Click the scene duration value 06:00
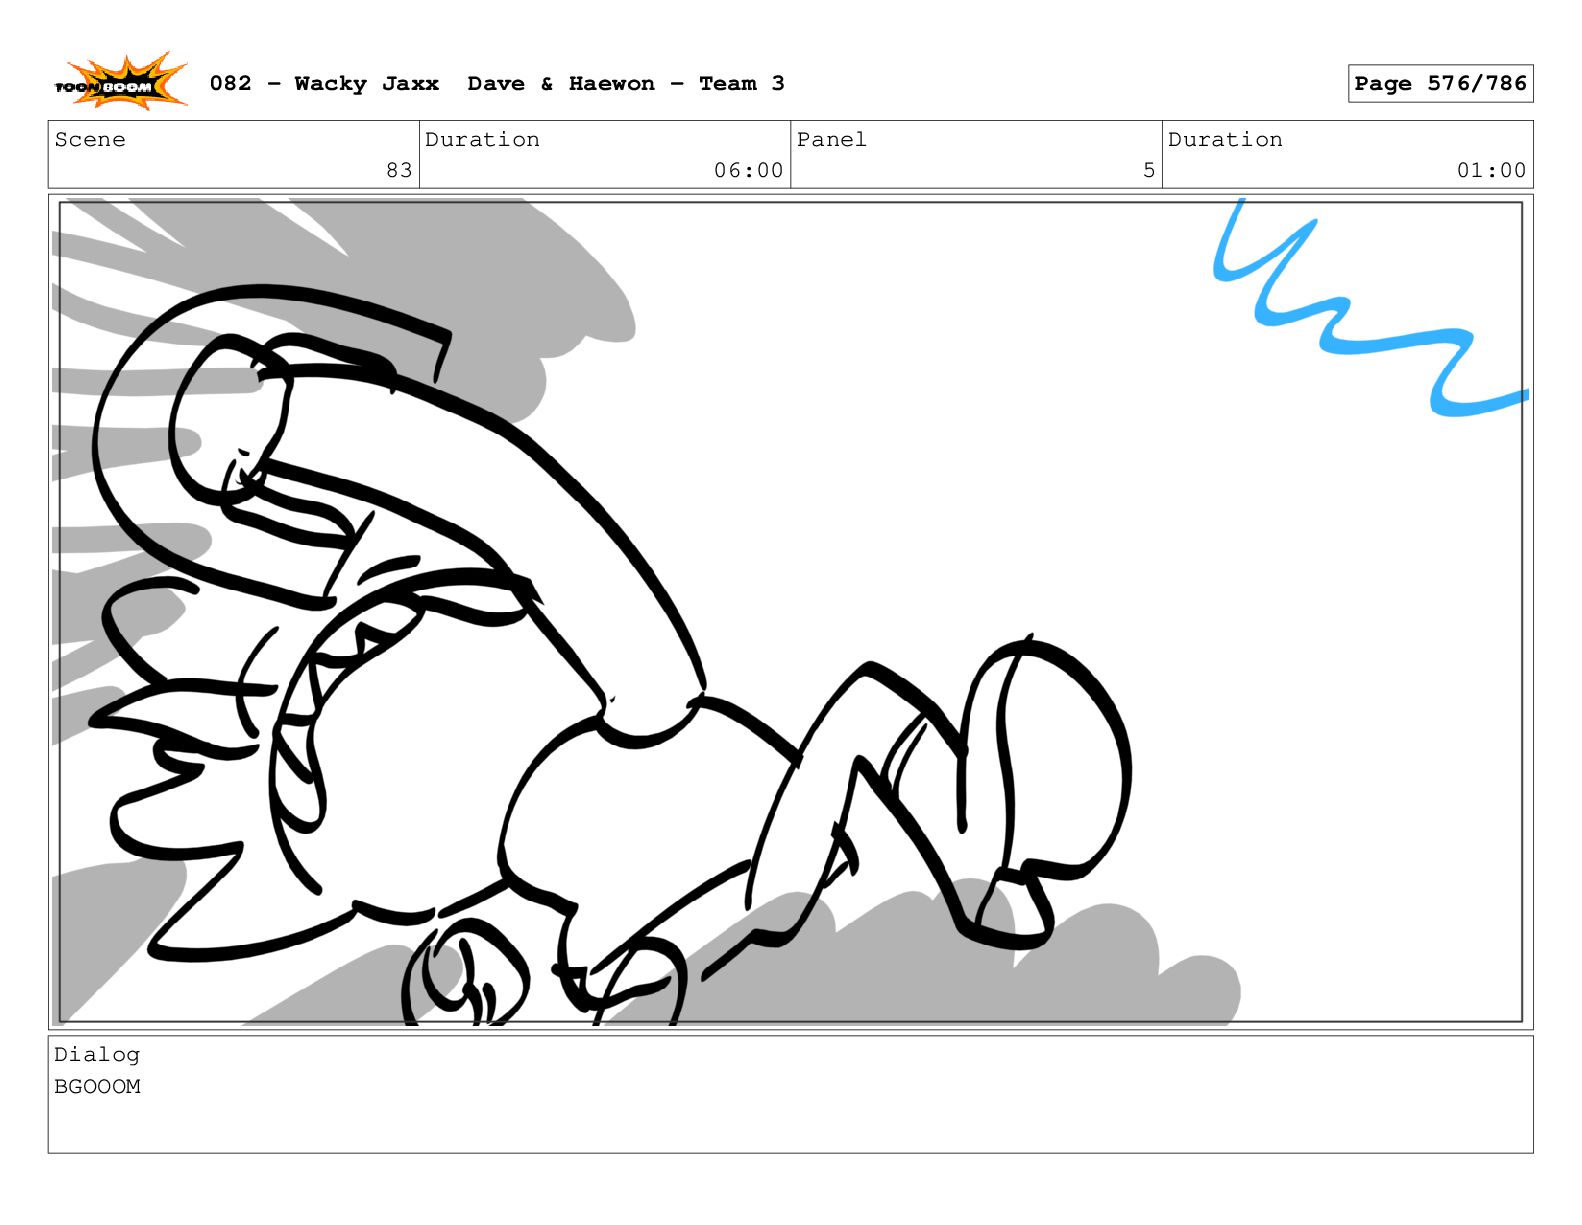This screenshot has width=1582, height=1225. (x=748, y=170)
